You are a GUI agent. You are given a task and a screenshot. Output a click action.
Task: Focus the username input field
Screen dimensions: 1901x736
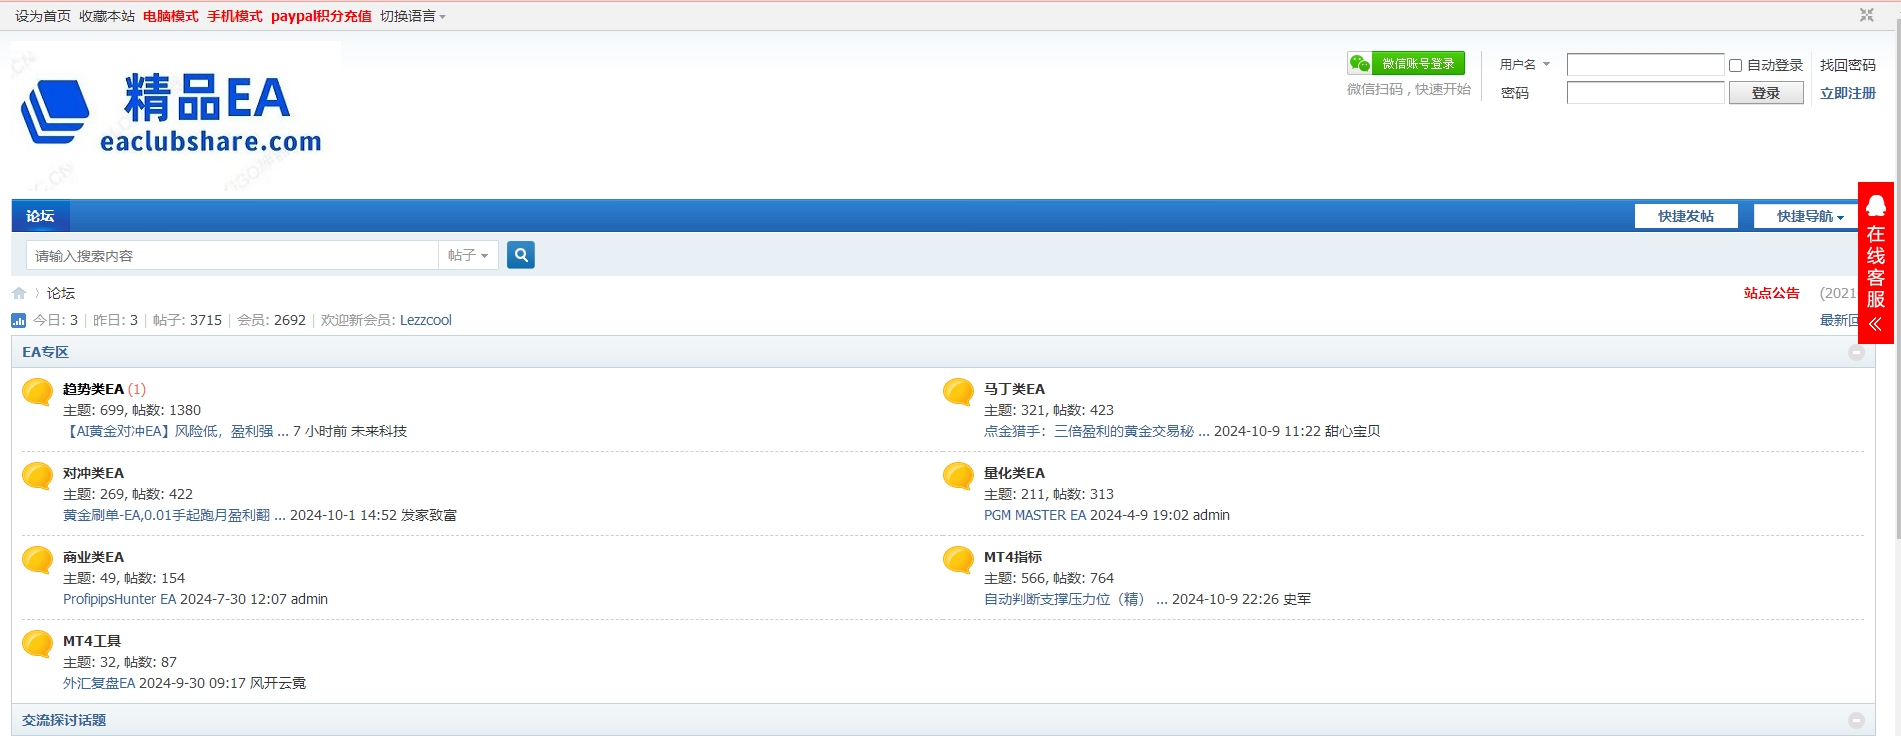point(1645,65)
